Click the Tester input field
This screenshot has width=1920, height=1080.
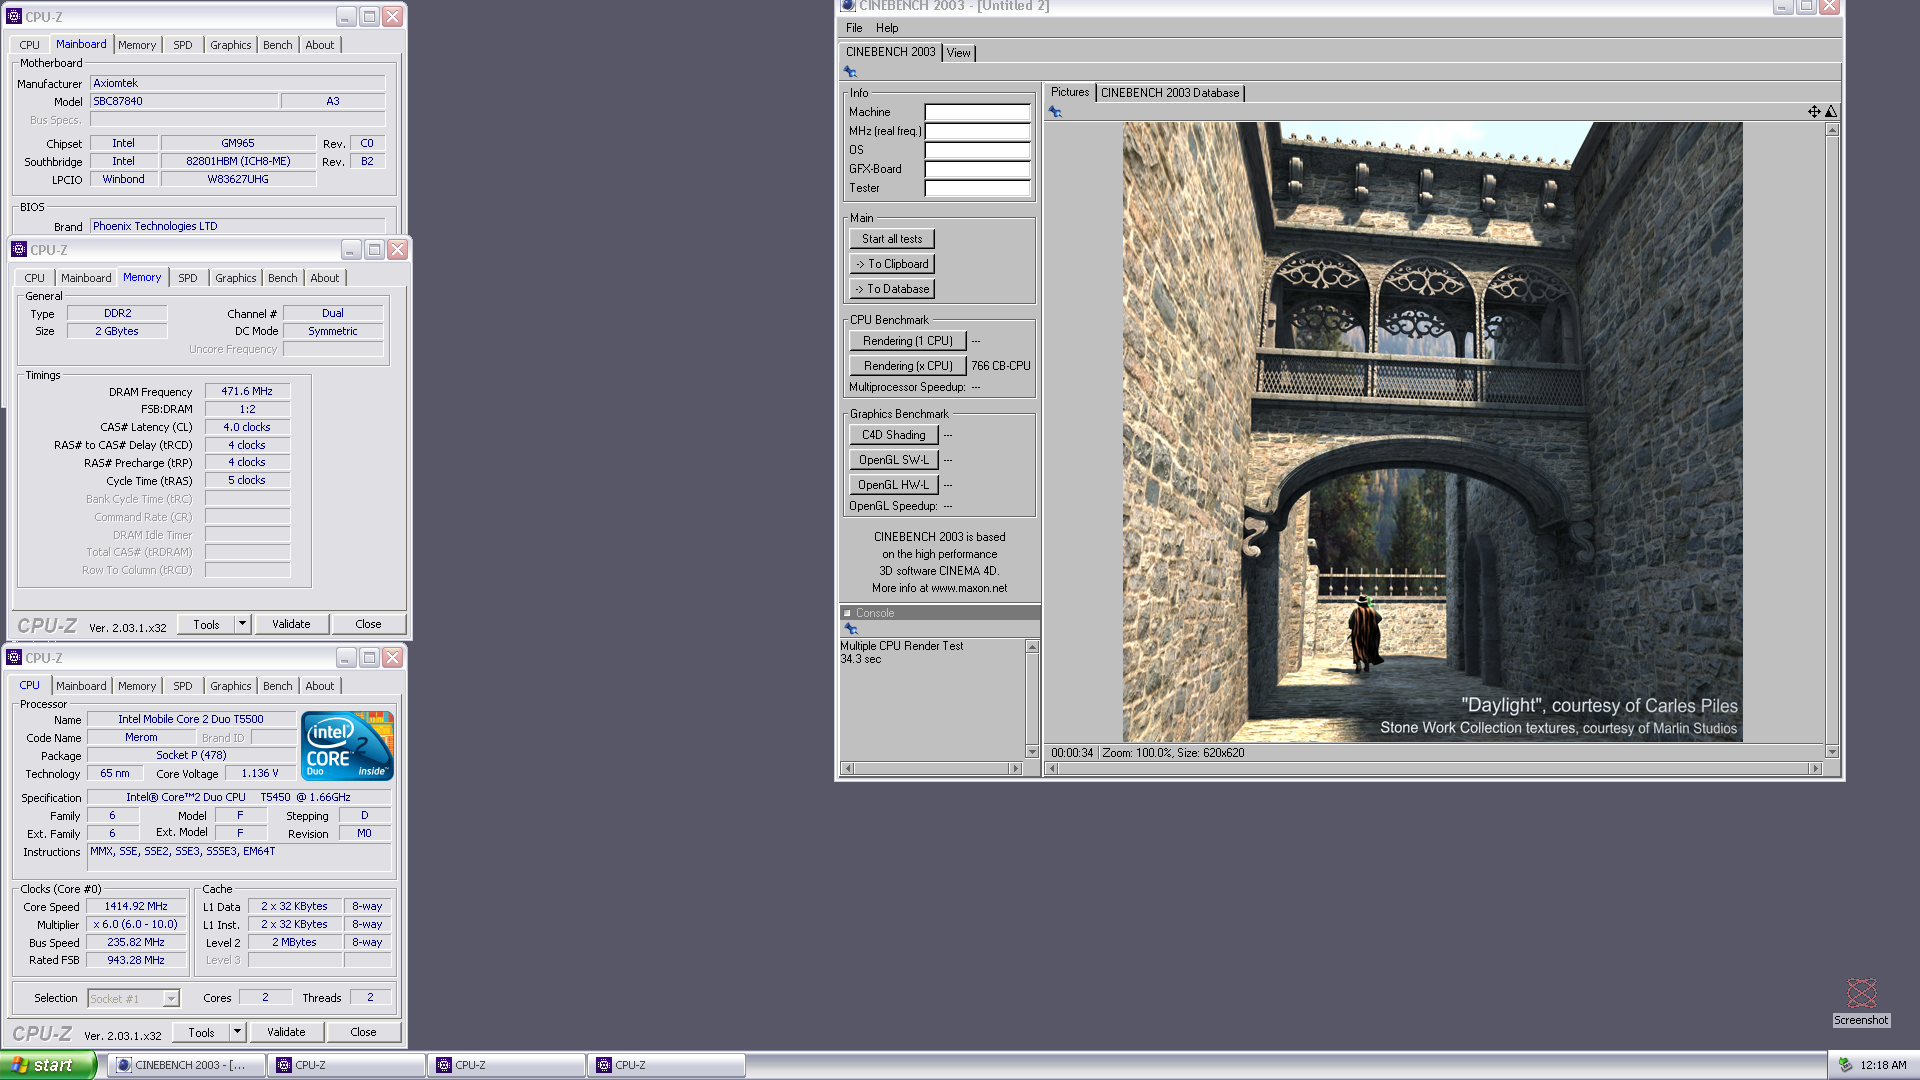[x=977, y=188]
